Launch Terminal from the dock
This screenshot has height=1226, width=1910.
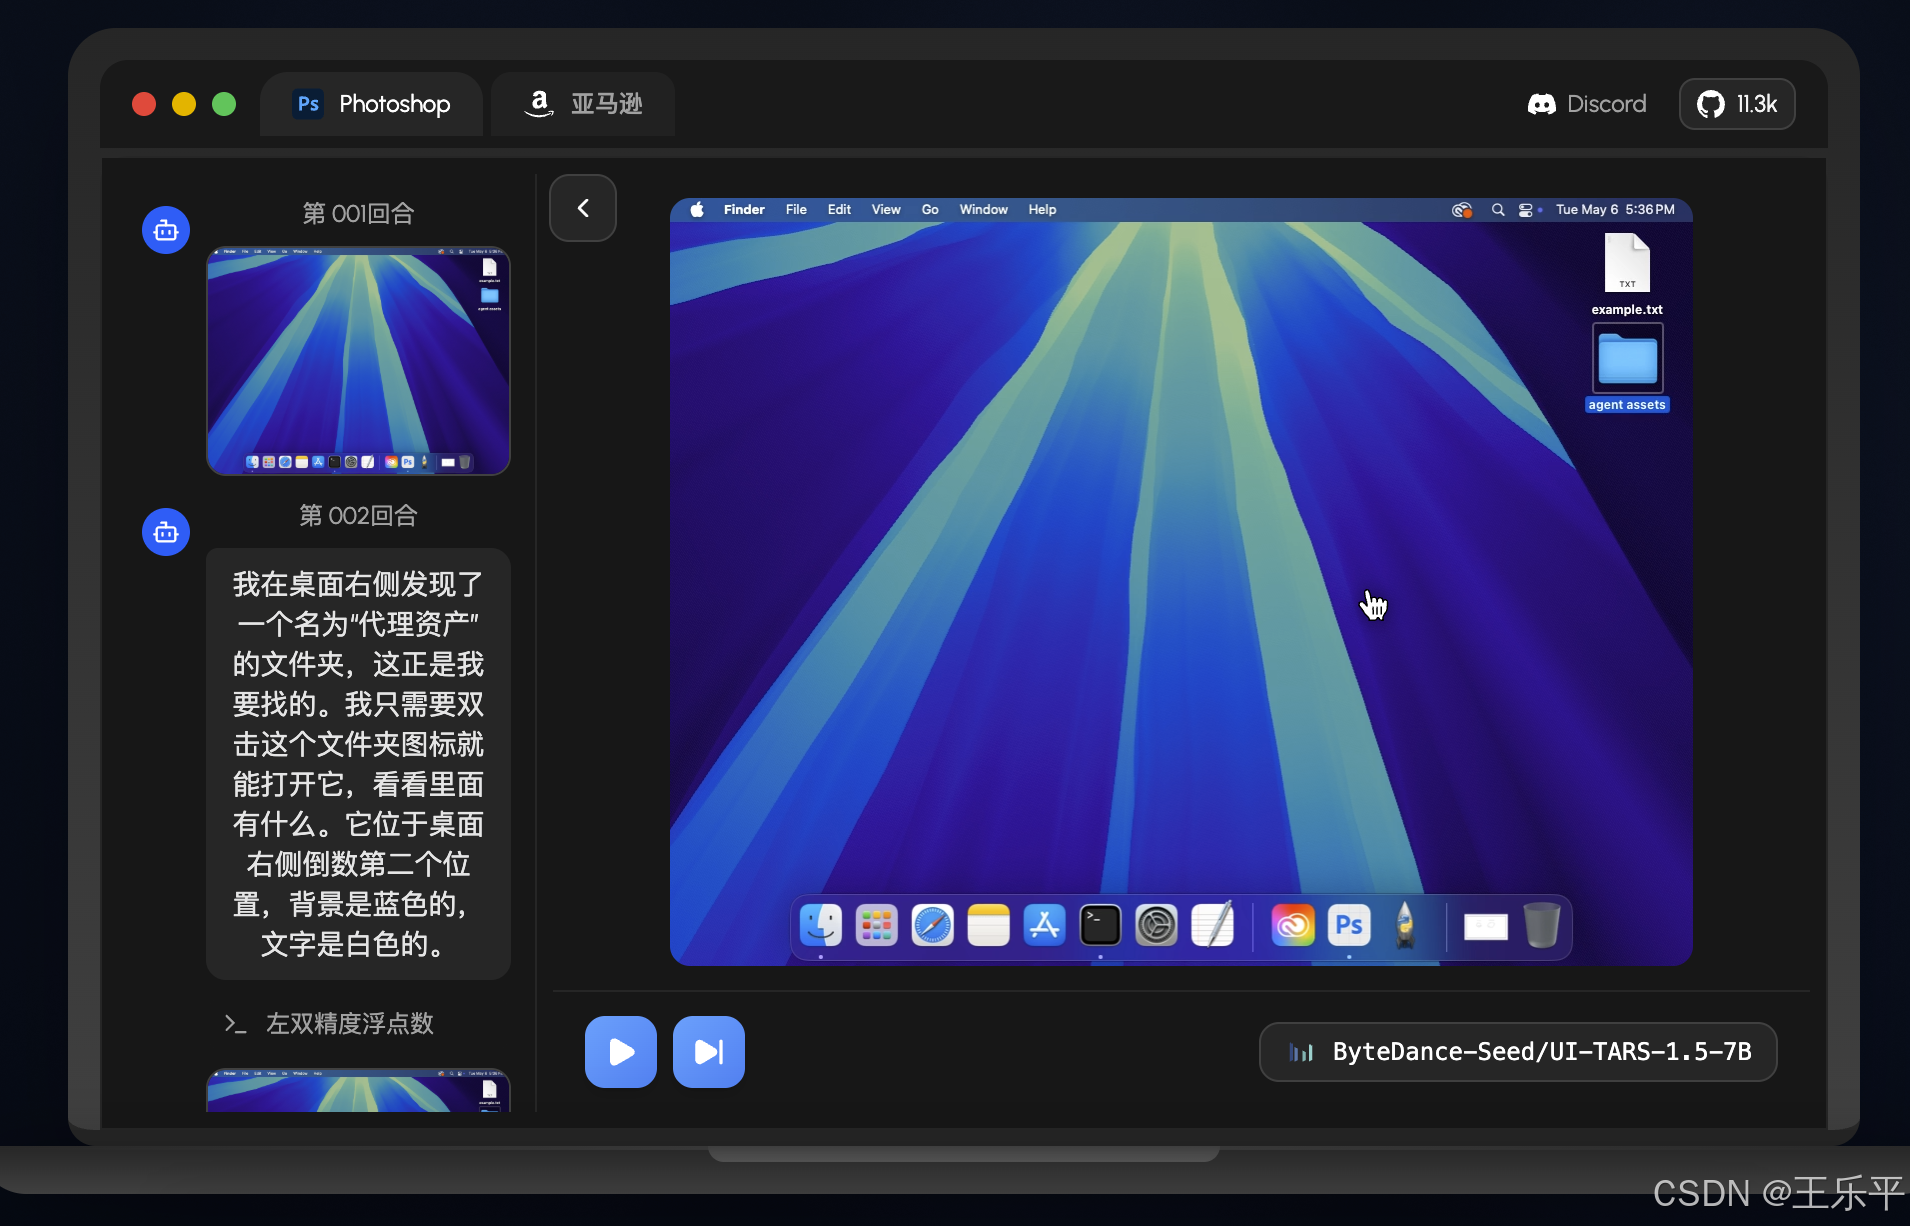click(x=1100, y=926)
